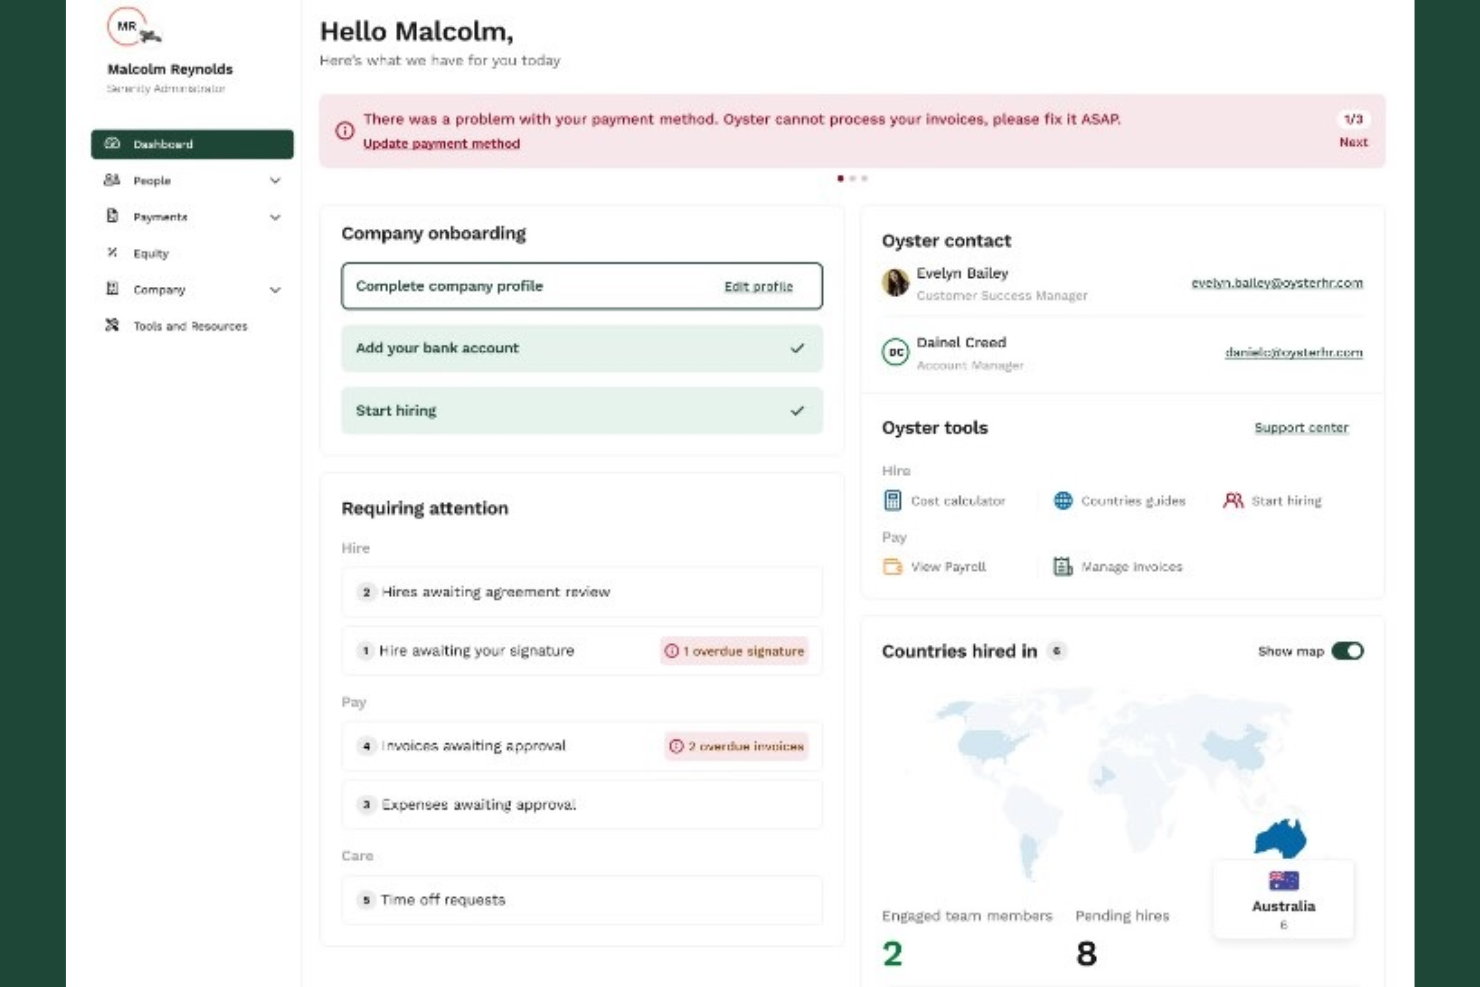Click the Add your bank account checkmark
Image resolution: width=1480 pixels, height=987 pixels.
[x=797, y=348]
